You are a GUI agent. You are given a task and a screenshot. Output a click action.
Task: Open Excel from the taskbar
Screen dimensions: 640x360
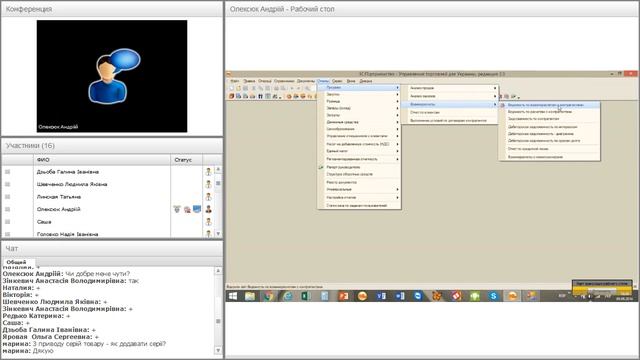306,296
